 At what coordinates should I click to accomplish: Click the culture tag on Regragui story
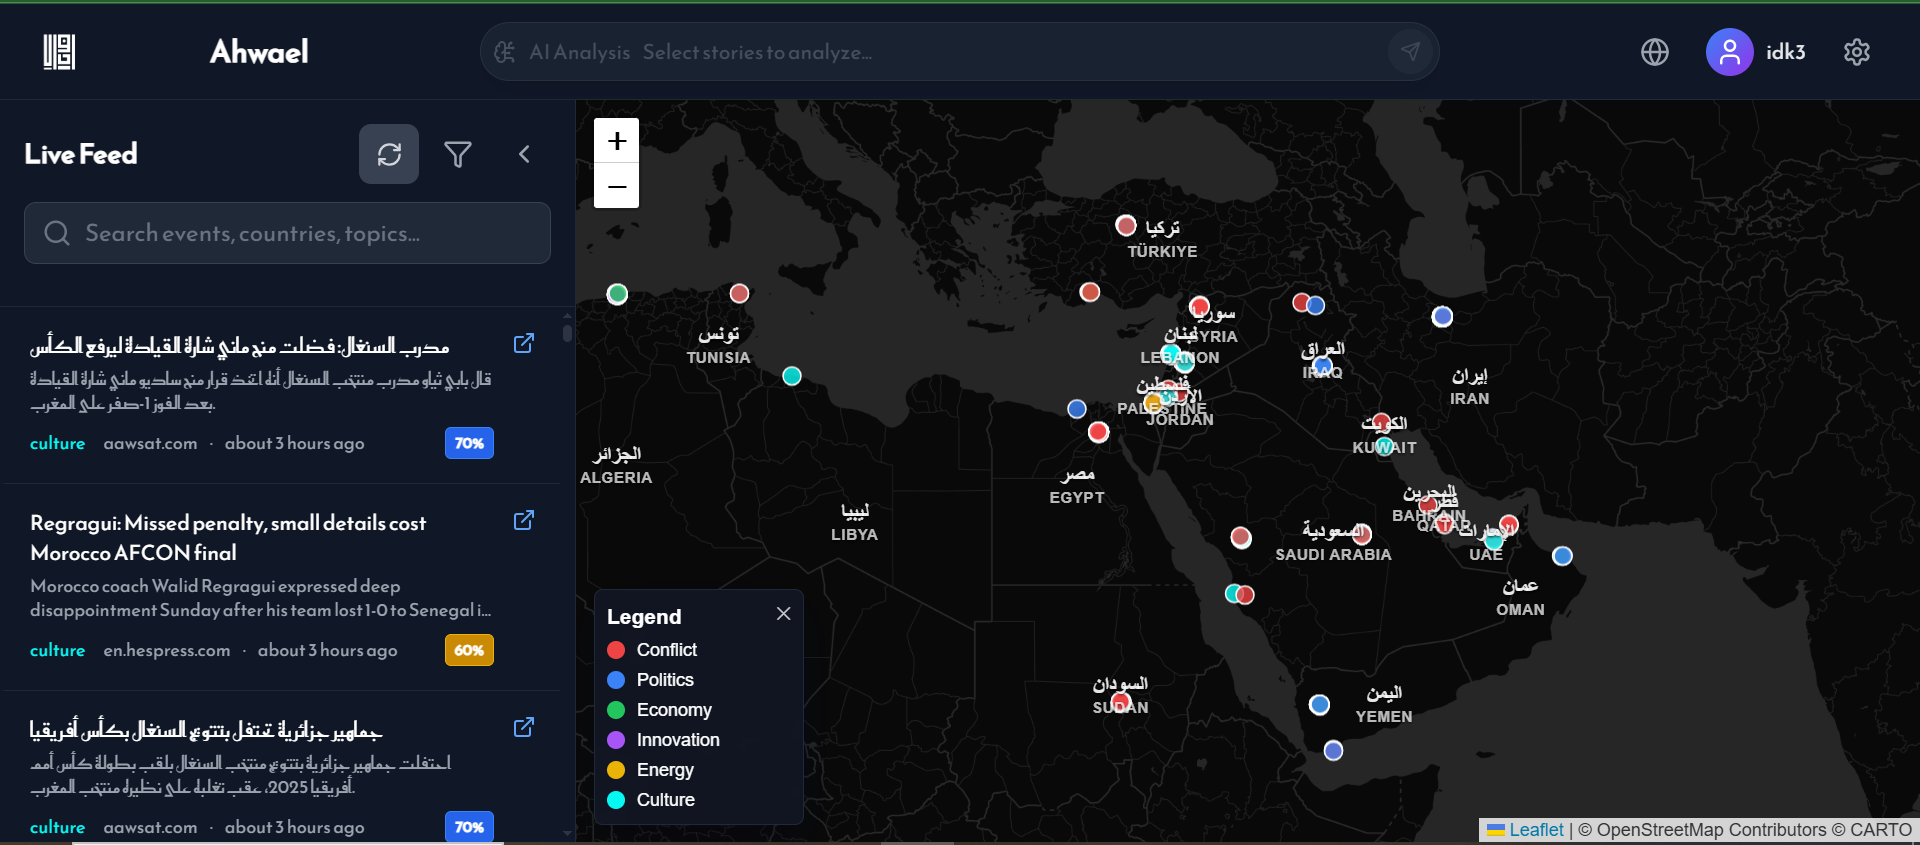click(x=57, y=650)
